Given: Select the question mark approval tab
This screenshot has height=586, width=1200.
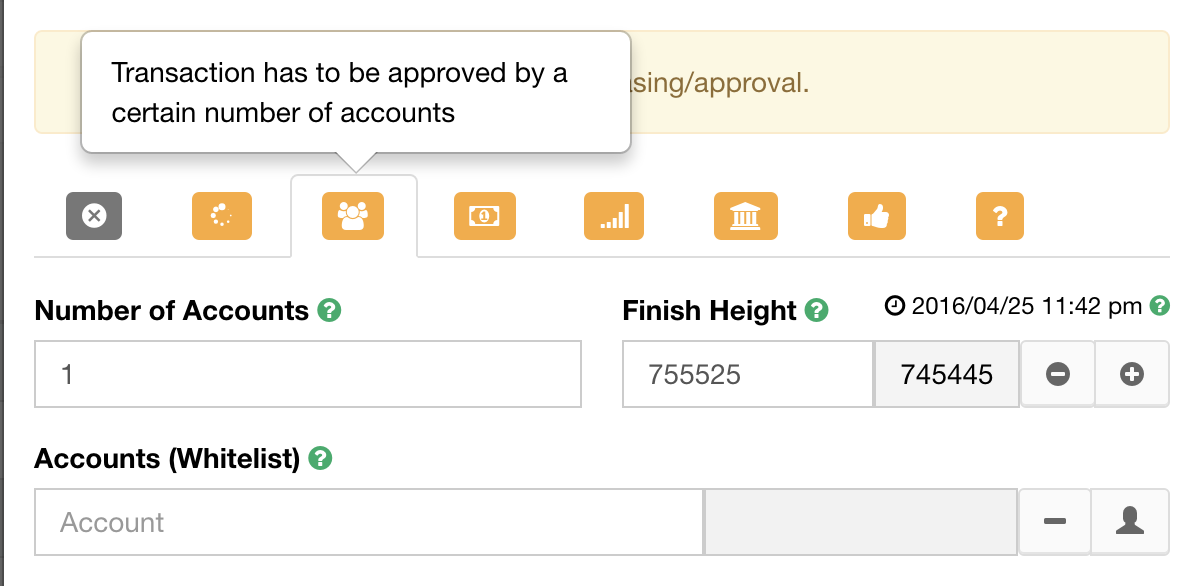Looking at the screenshot, I should pyautogui.click(x=1000, y=215).
